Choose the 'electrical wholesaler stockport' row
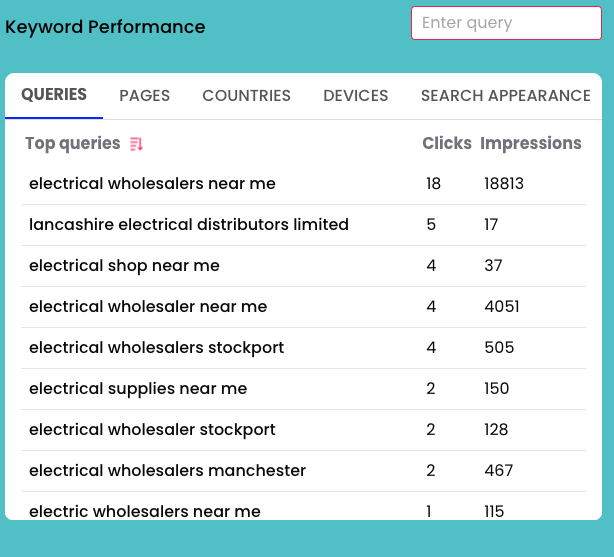 tap(152, 430)
